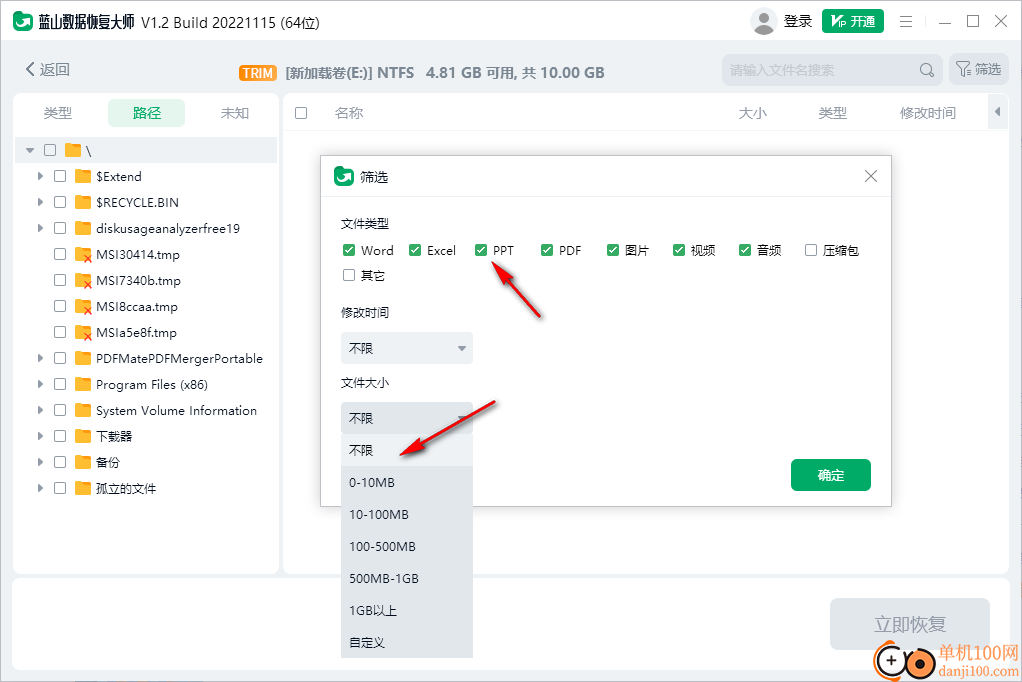Image resolution: width=1022 pixels, height=682 pixels.
Task: Click the 孤立的文件 folder icon
Action: (83, 488)
